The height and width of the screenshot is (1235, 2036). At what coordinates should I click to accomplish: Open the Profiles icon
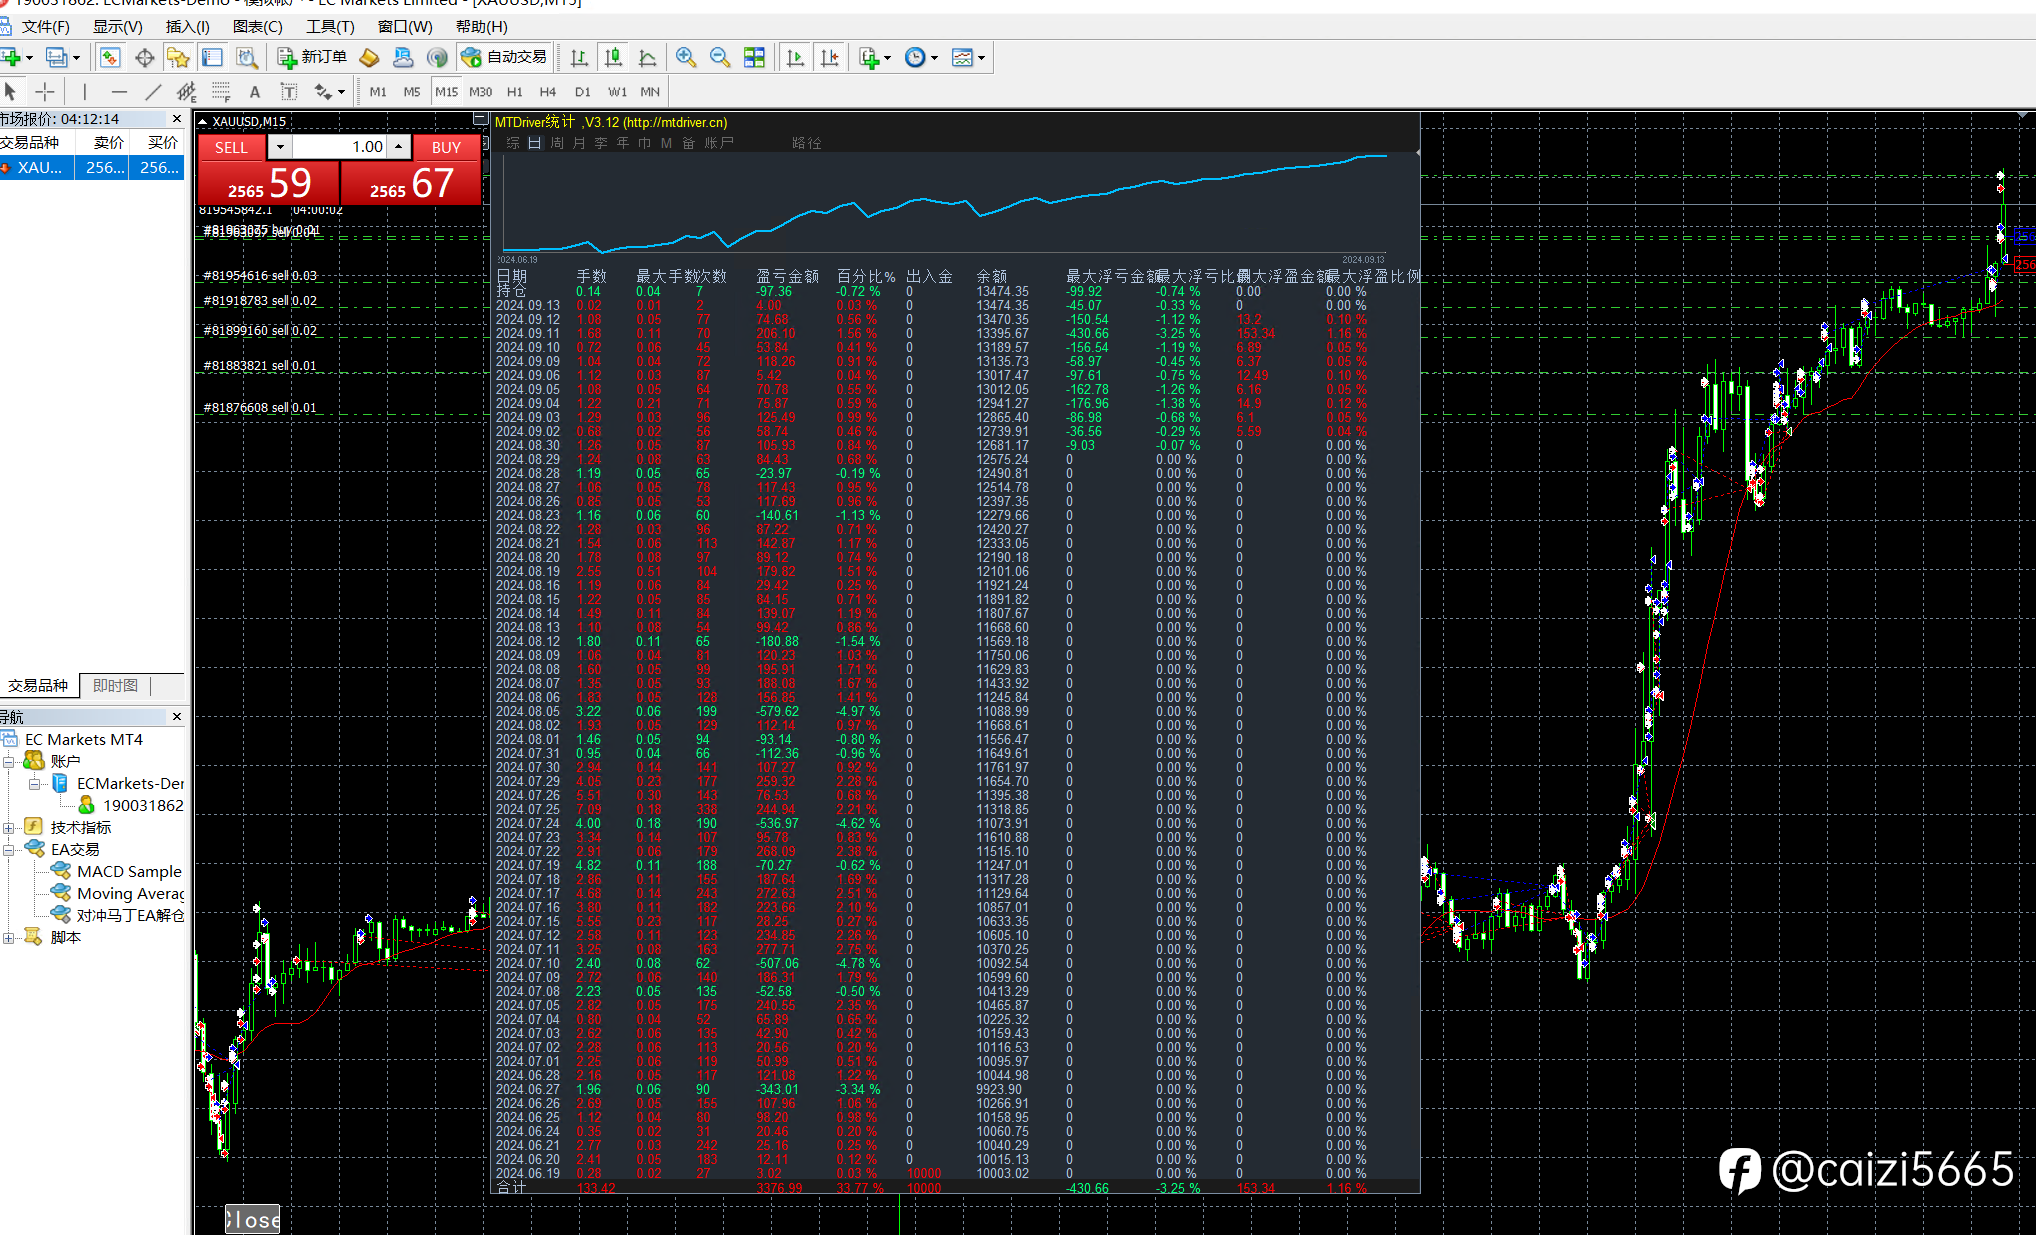click(57, 58)
